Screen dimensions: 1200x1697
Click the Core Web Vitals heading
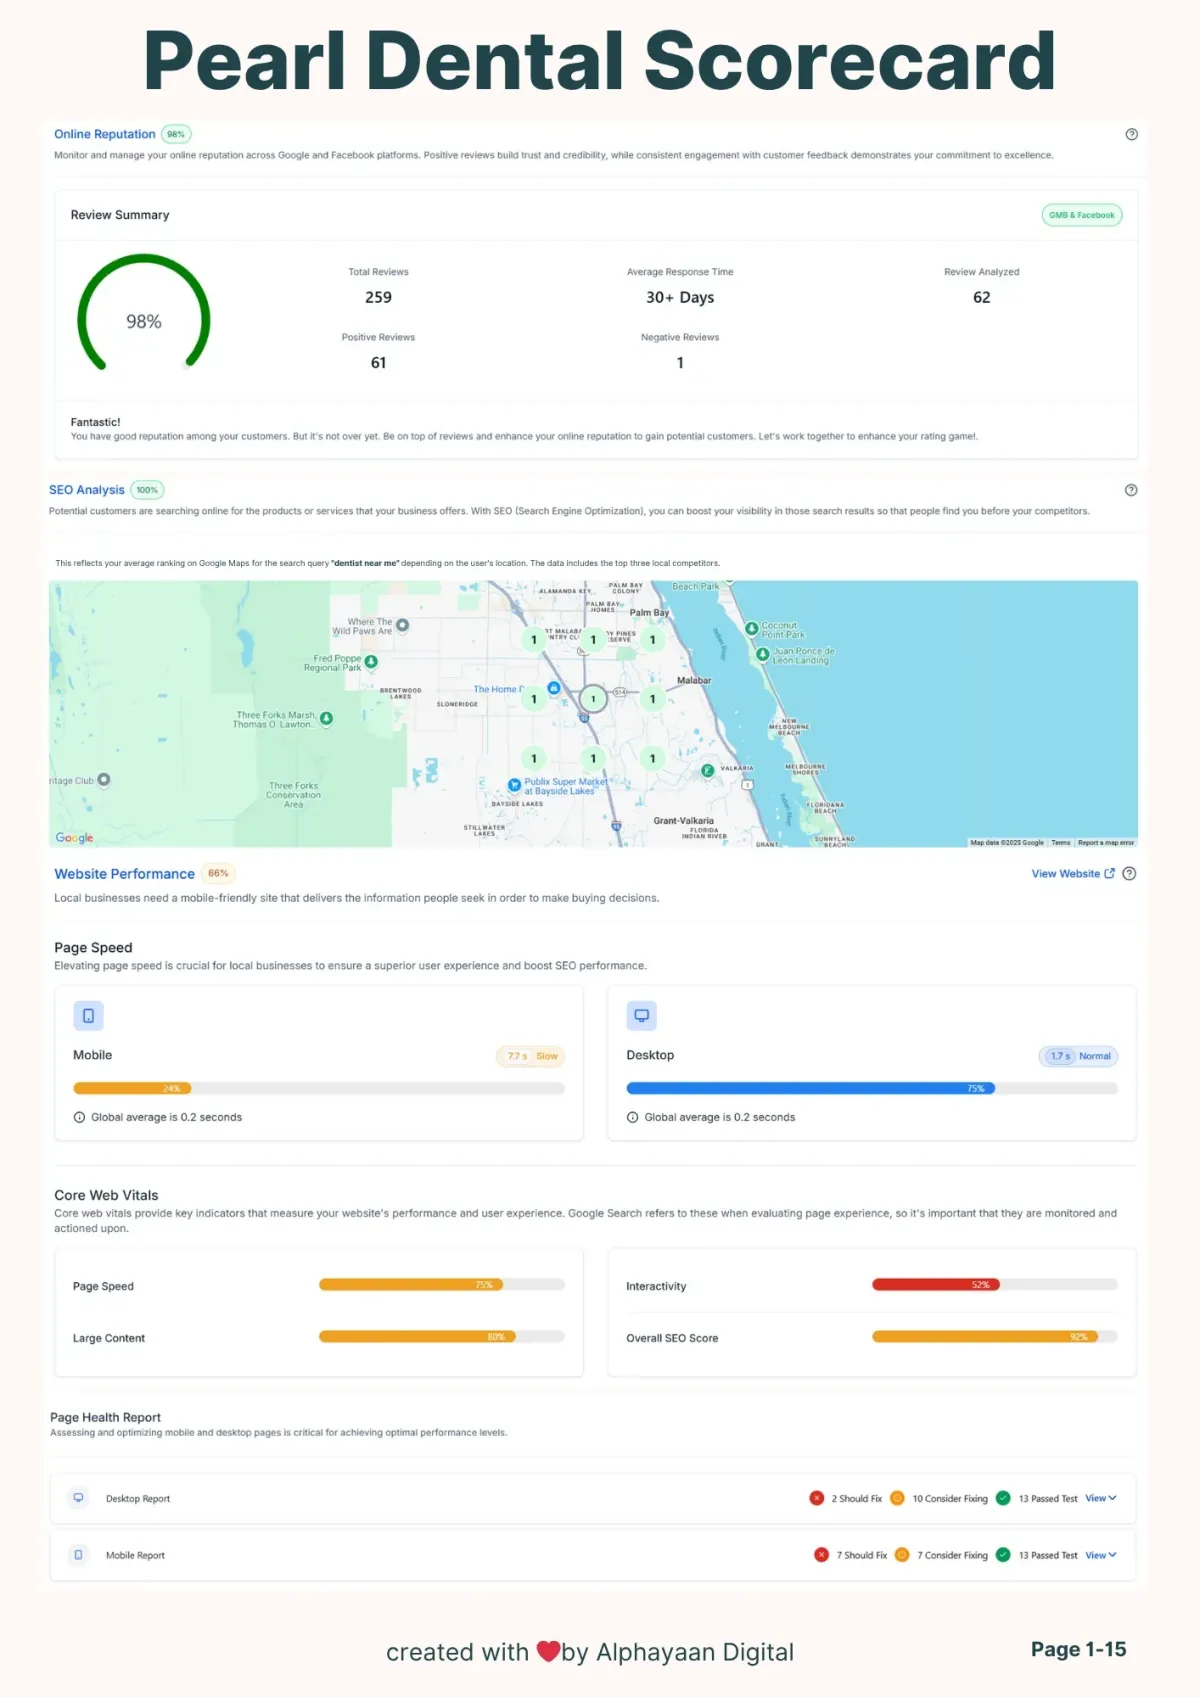coord(106,1195)
